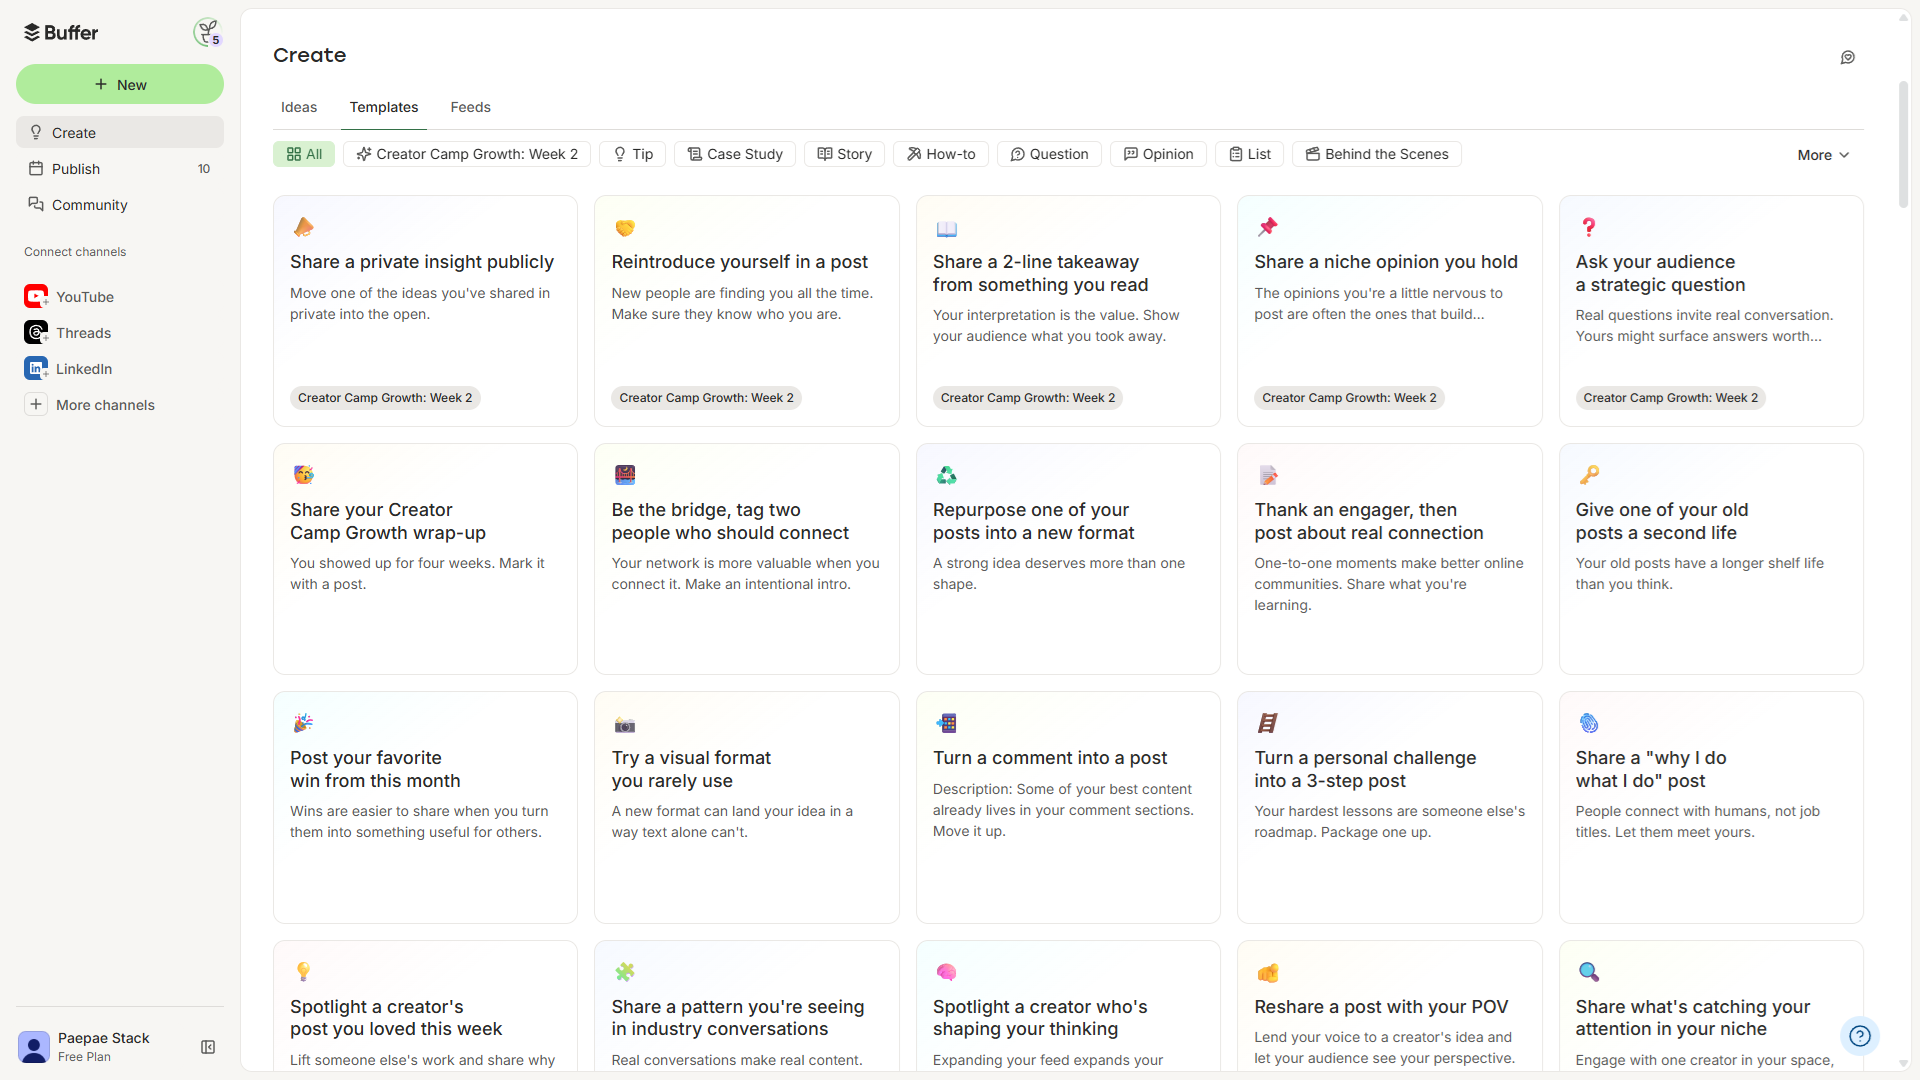This screenshot has width=1920, height=1080.
Task: Click the green New button
Action: (x=120, y=84)
